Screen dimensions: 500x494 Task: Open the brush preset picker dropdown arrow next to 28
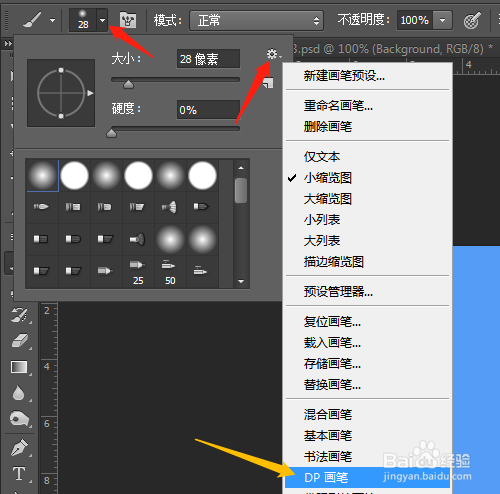[x=102, y=20]
